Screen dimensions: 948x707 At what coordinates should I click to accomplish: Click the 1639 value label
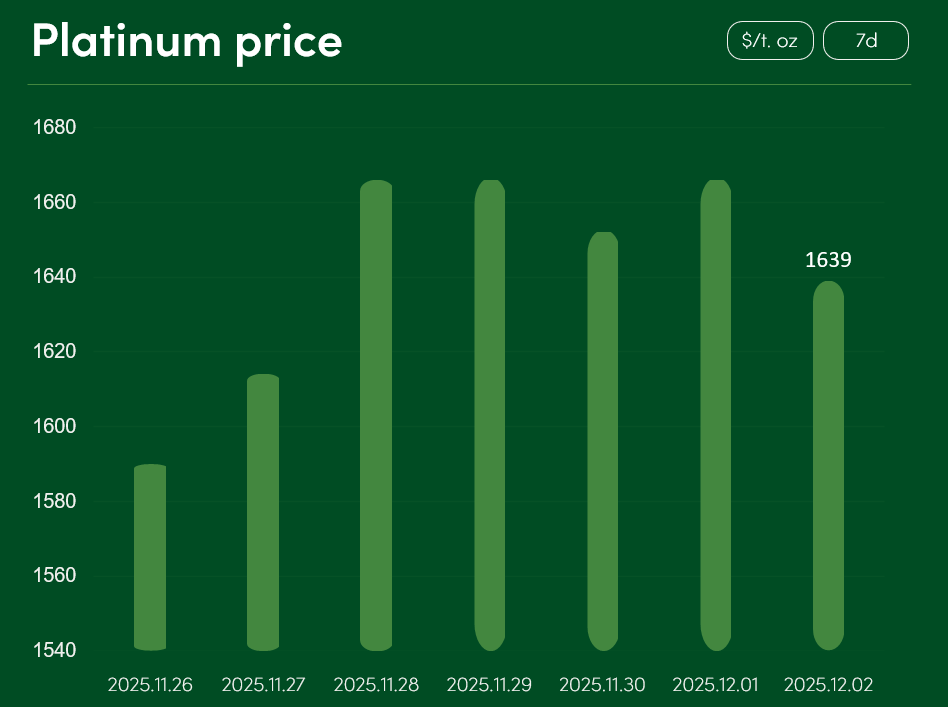(x=828, y=261)
